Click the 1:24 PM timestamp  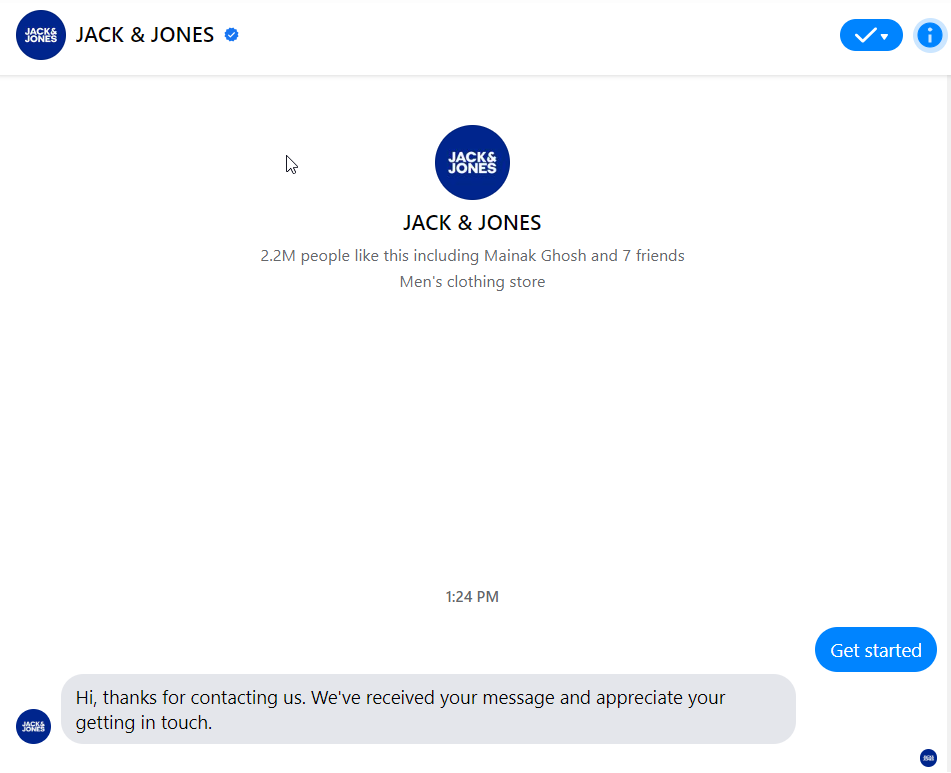[472, 596]
